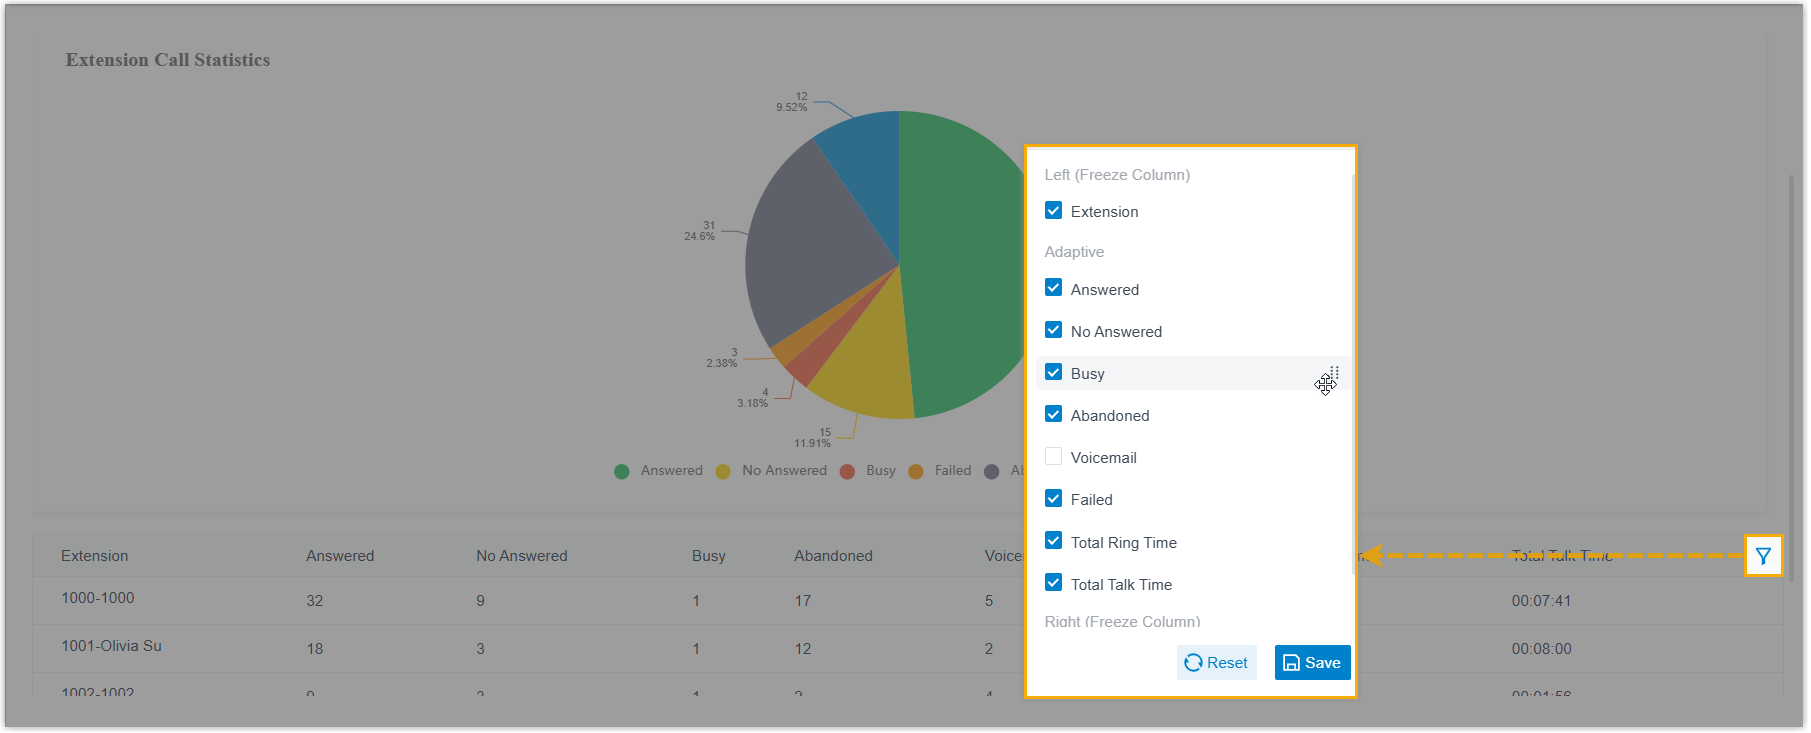Uncheck Total Talk Time checkbox
The image size is (1811, 733).
(x=1053, y=583)
